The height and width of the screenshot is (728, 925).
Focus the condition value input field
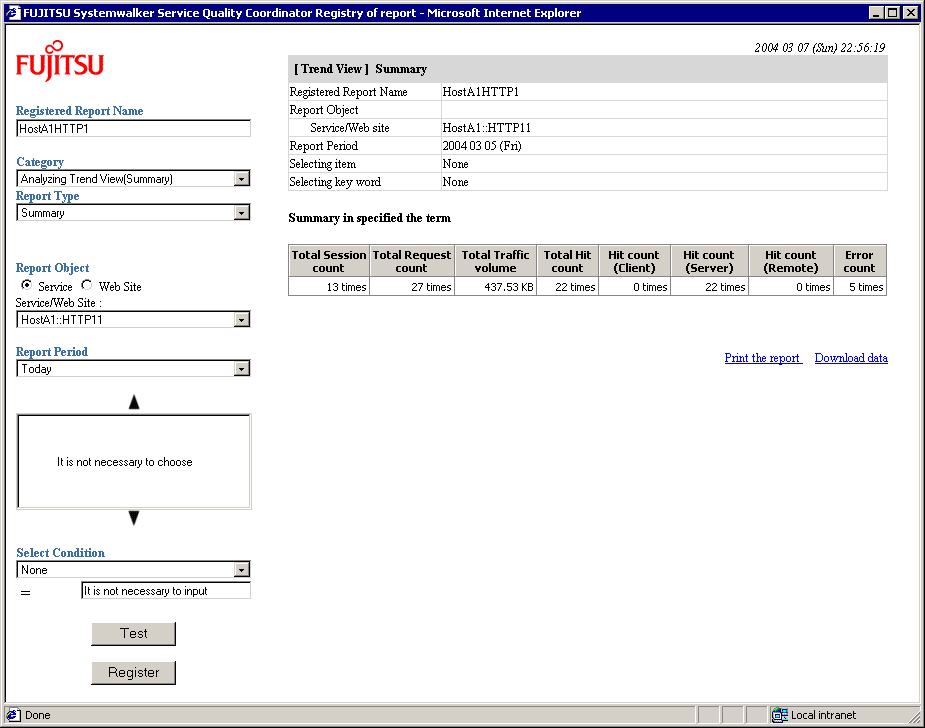point(166,591)
